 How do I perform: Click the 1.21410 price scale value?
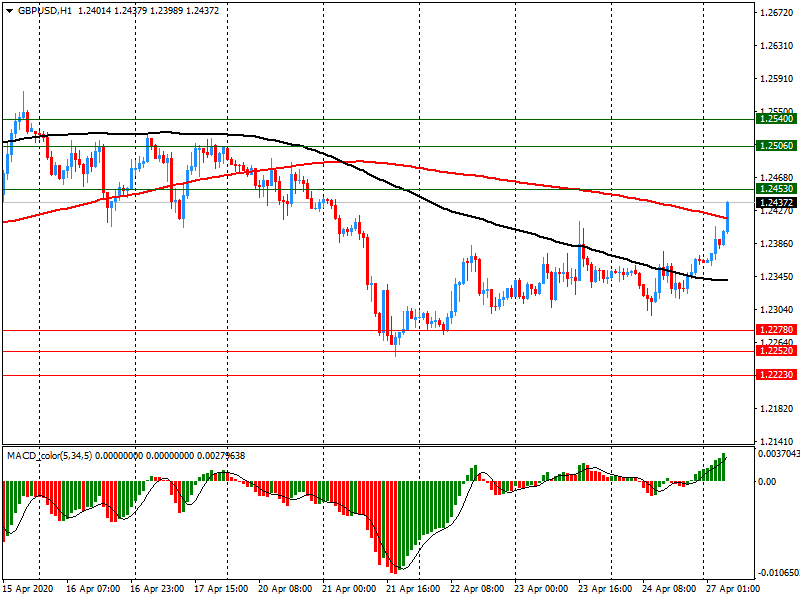777,442
